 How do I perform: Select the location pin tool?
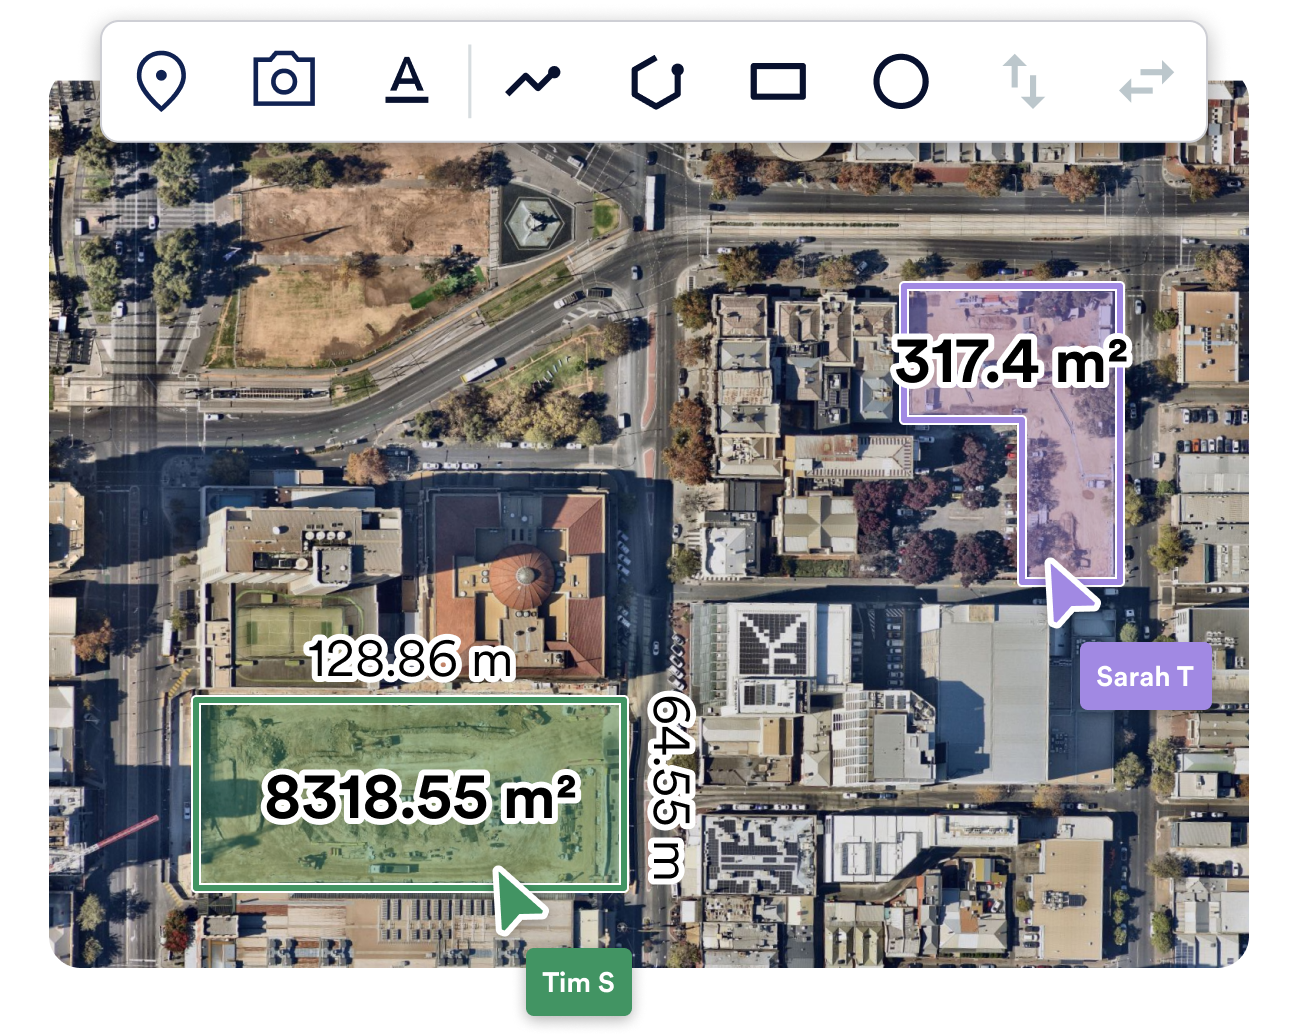[x=162, y=81]
